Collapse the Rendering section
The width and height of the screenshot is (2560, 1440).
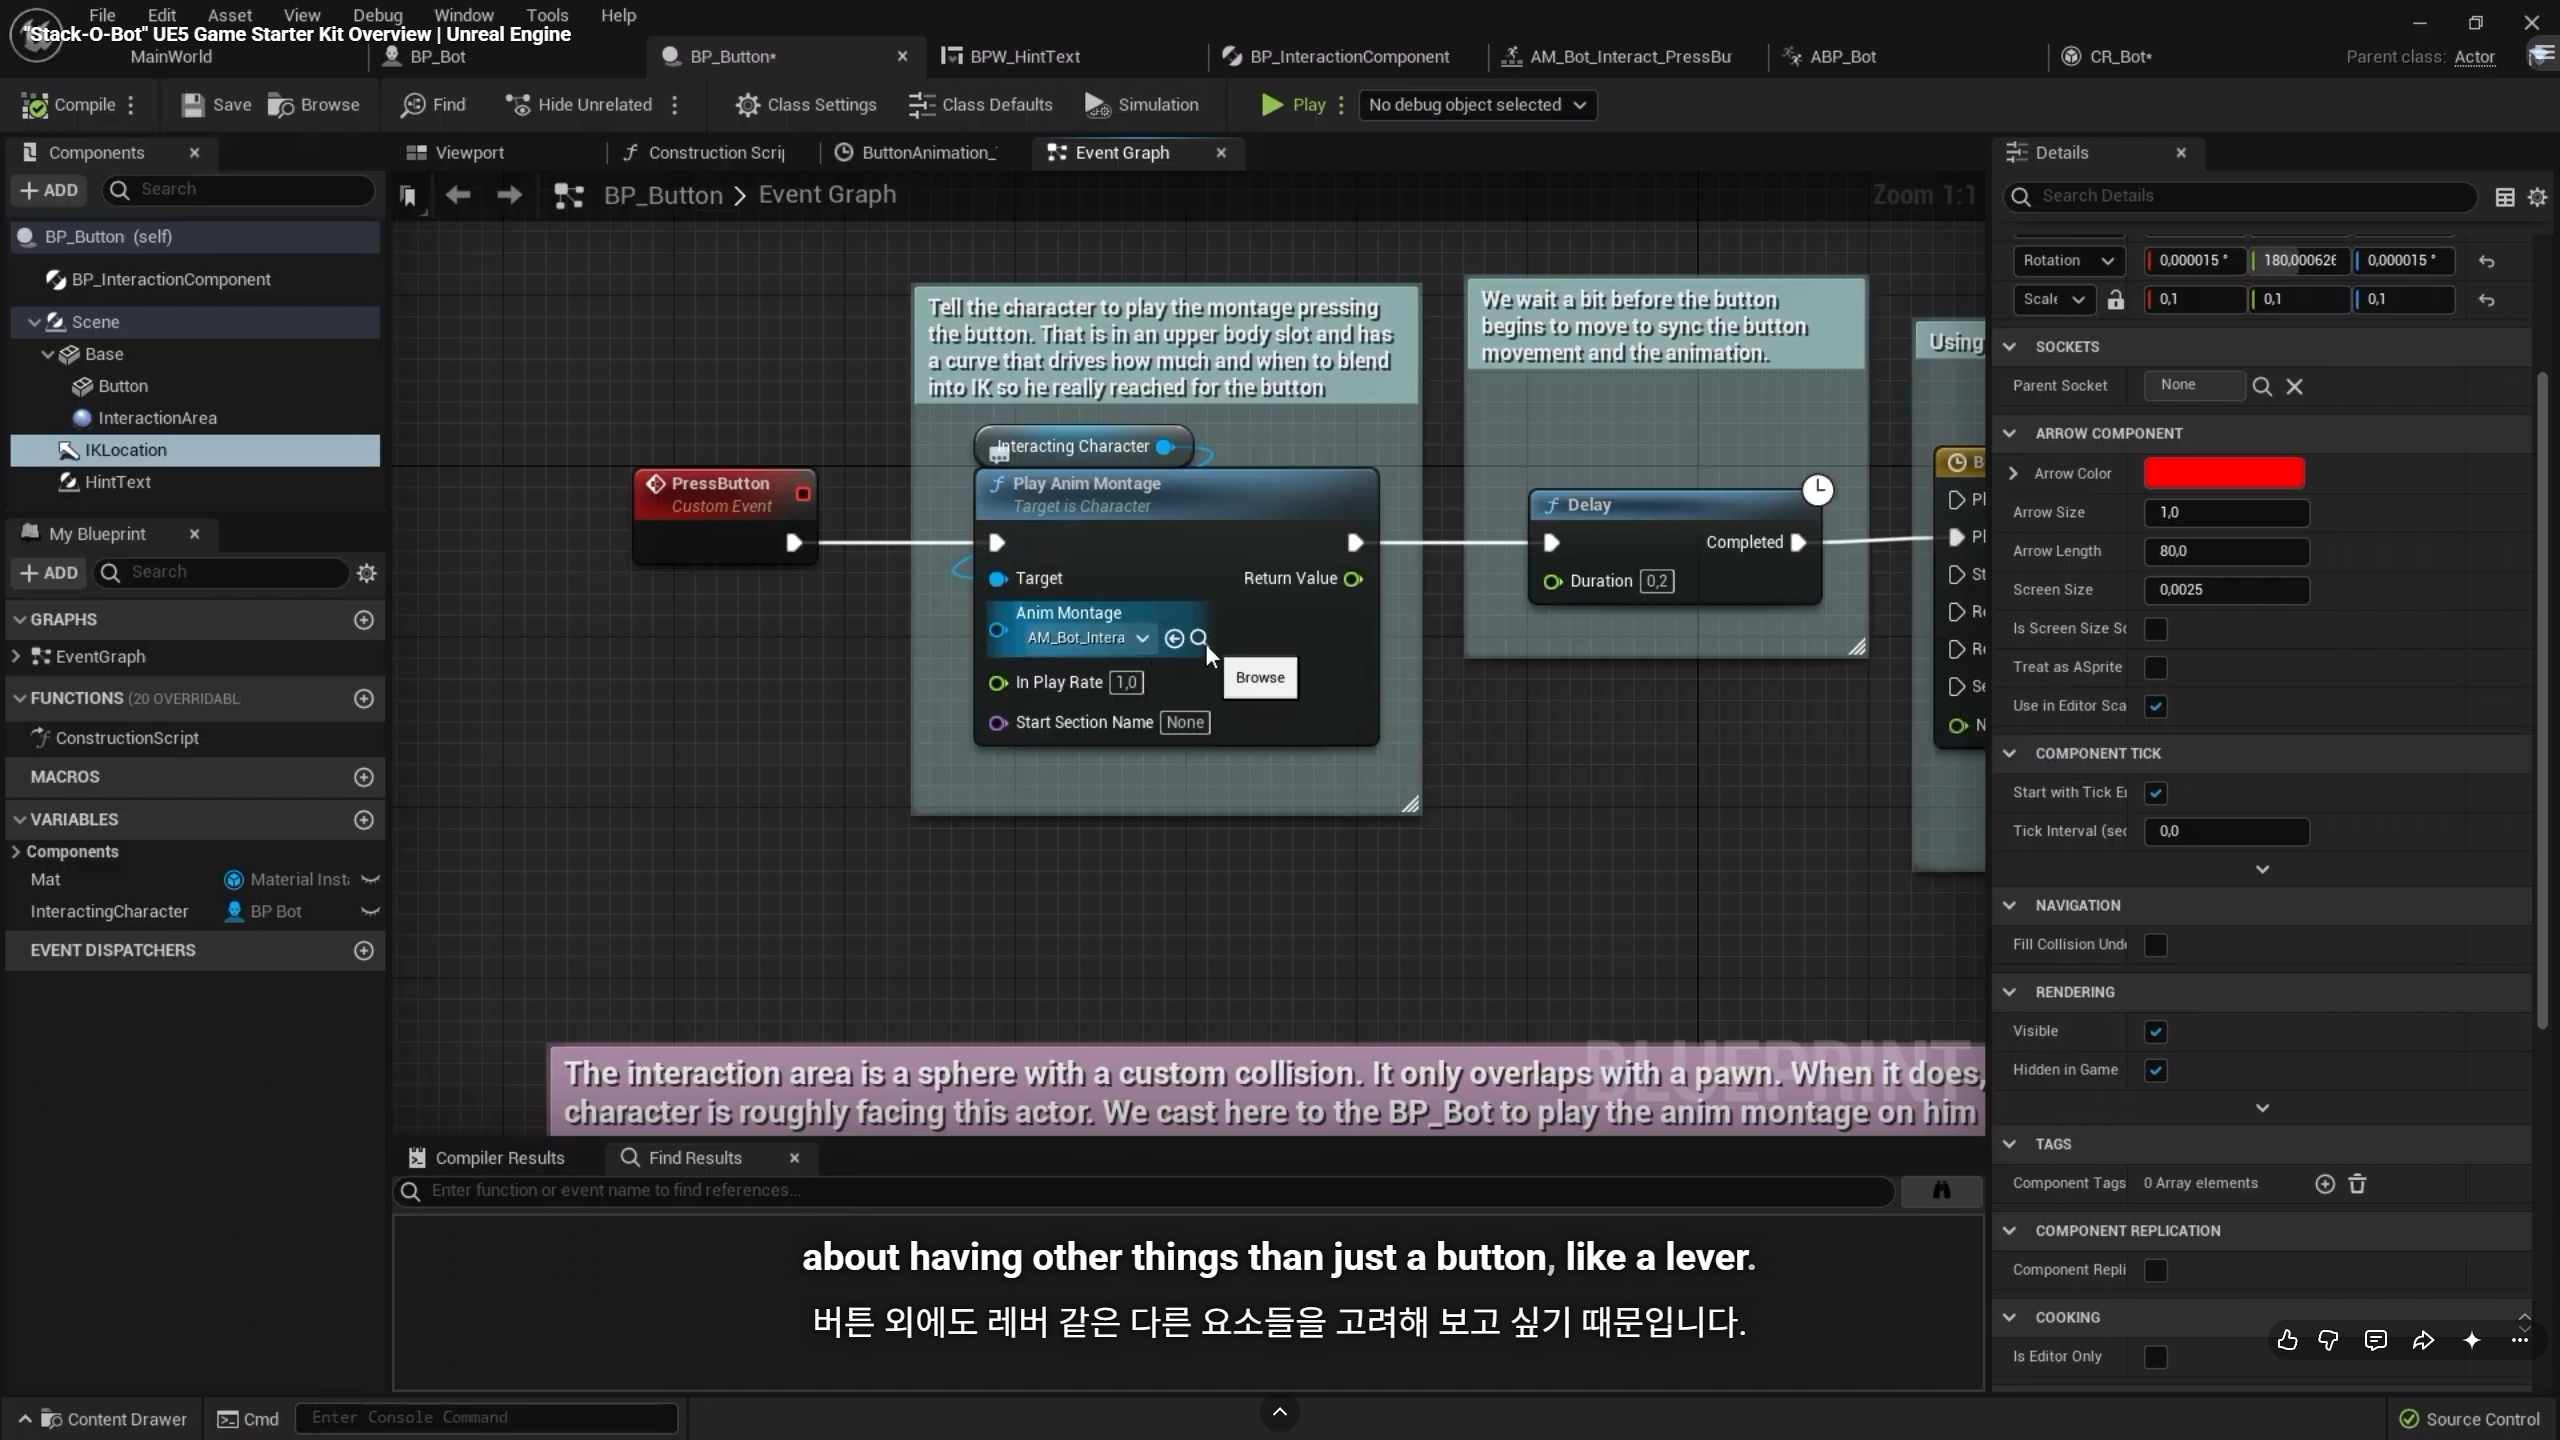coord(2010,992)
